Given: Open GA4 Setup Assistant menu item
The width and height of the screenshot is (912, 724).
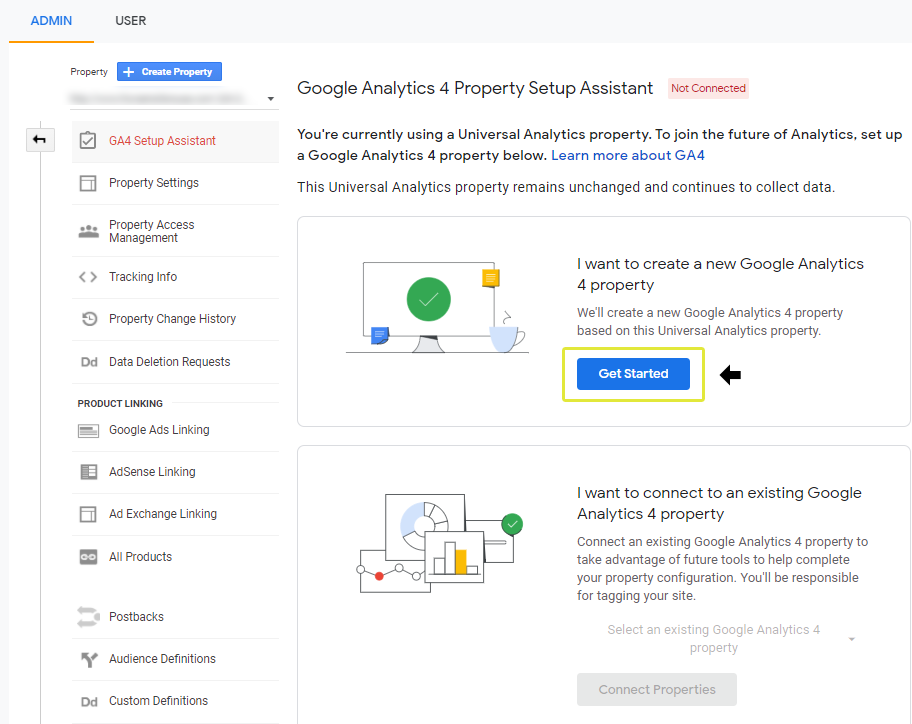Looking at the screenshot, I should pos(175,141).
